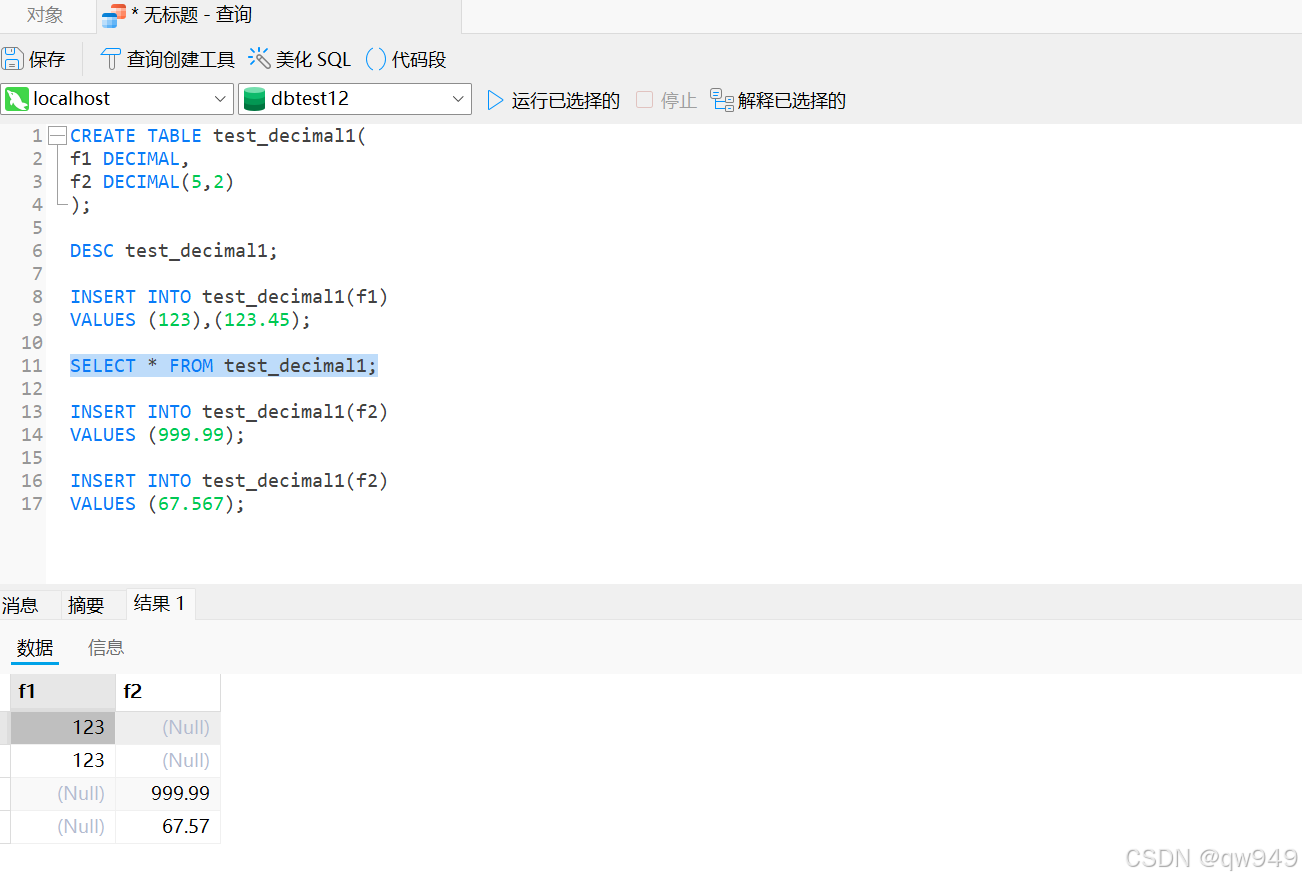Image resolution: width=1302 pixels, height=880 pixels.
Task: Select the 数据 data tab
Action: coord(34,647)
